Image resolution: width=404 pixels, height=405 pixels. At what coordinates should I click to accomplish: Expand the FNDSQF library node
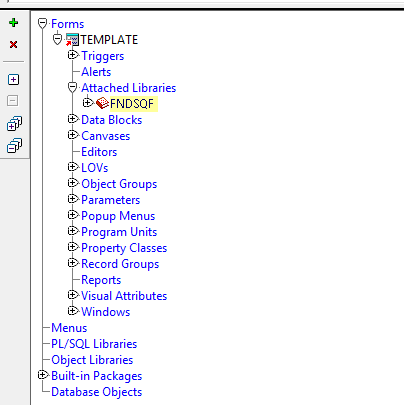coord(88,103)
